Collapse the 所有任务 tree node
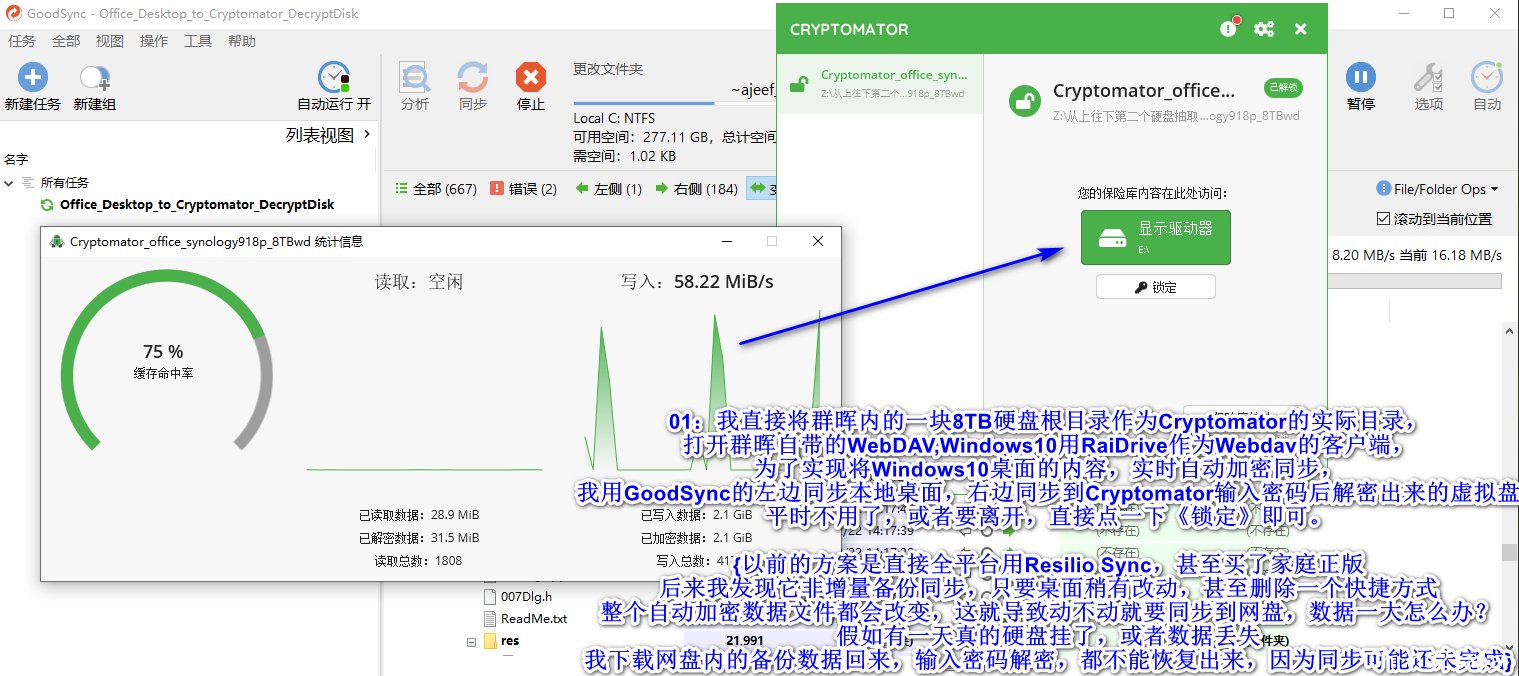 pyautogui.click(x=10, y=183)
